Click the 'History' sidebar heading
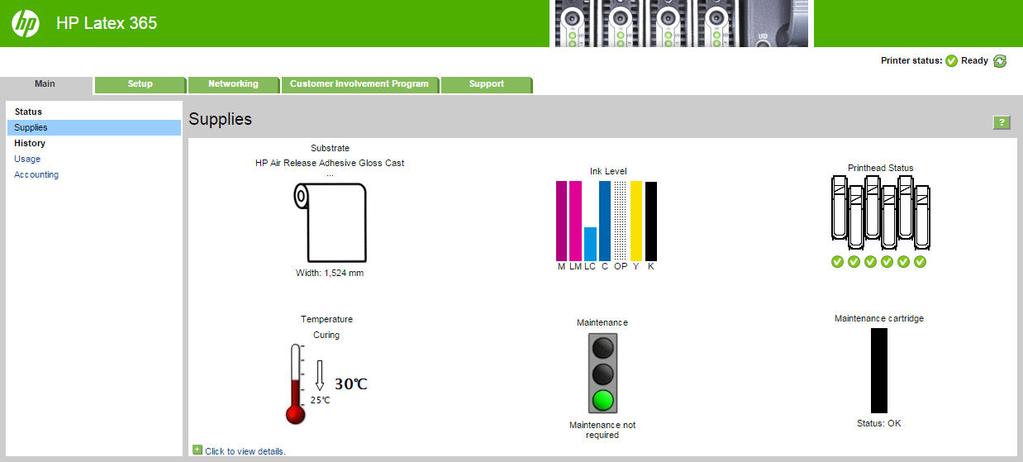Image resolution: width=1023 pixels, height=462 pixels. pyautogui.click(x=30, y=144)
